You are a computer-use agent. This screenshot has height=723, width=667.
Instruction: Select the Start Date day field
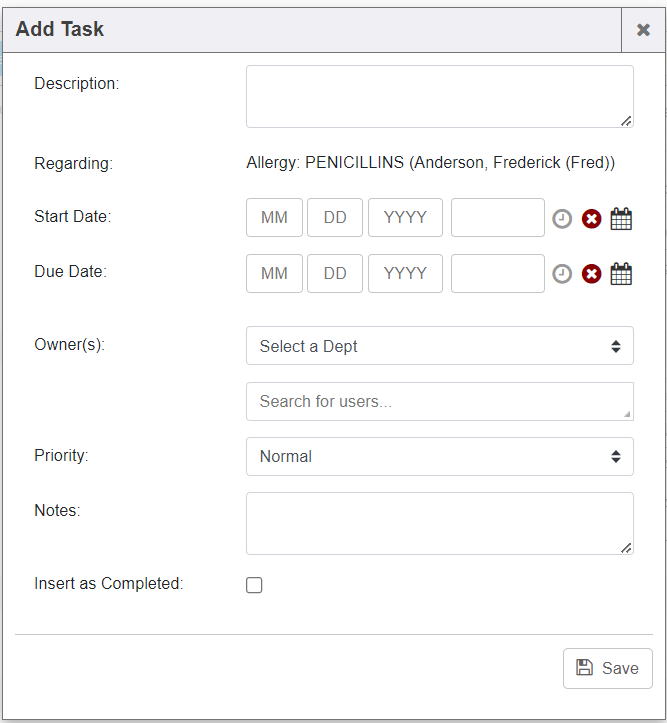pyautogui.click(x=335, y=218)
